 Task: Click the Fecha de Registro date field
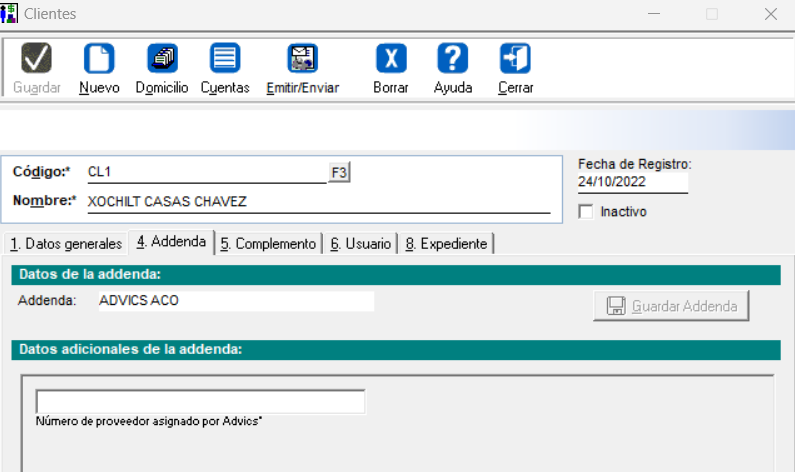pos(633,182)
